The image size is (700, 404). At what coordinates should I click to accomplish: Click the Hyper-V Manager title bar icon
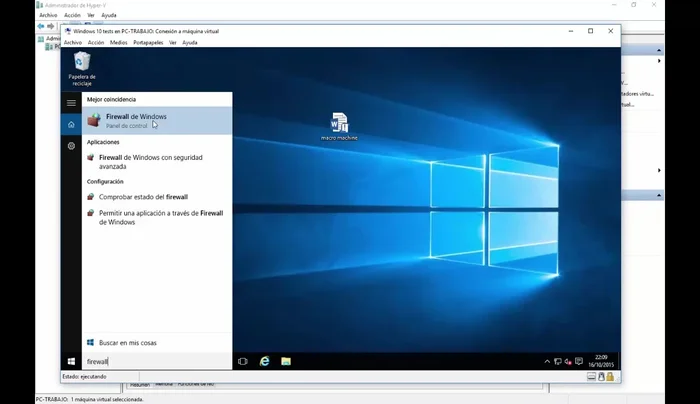tap(40, 5)
